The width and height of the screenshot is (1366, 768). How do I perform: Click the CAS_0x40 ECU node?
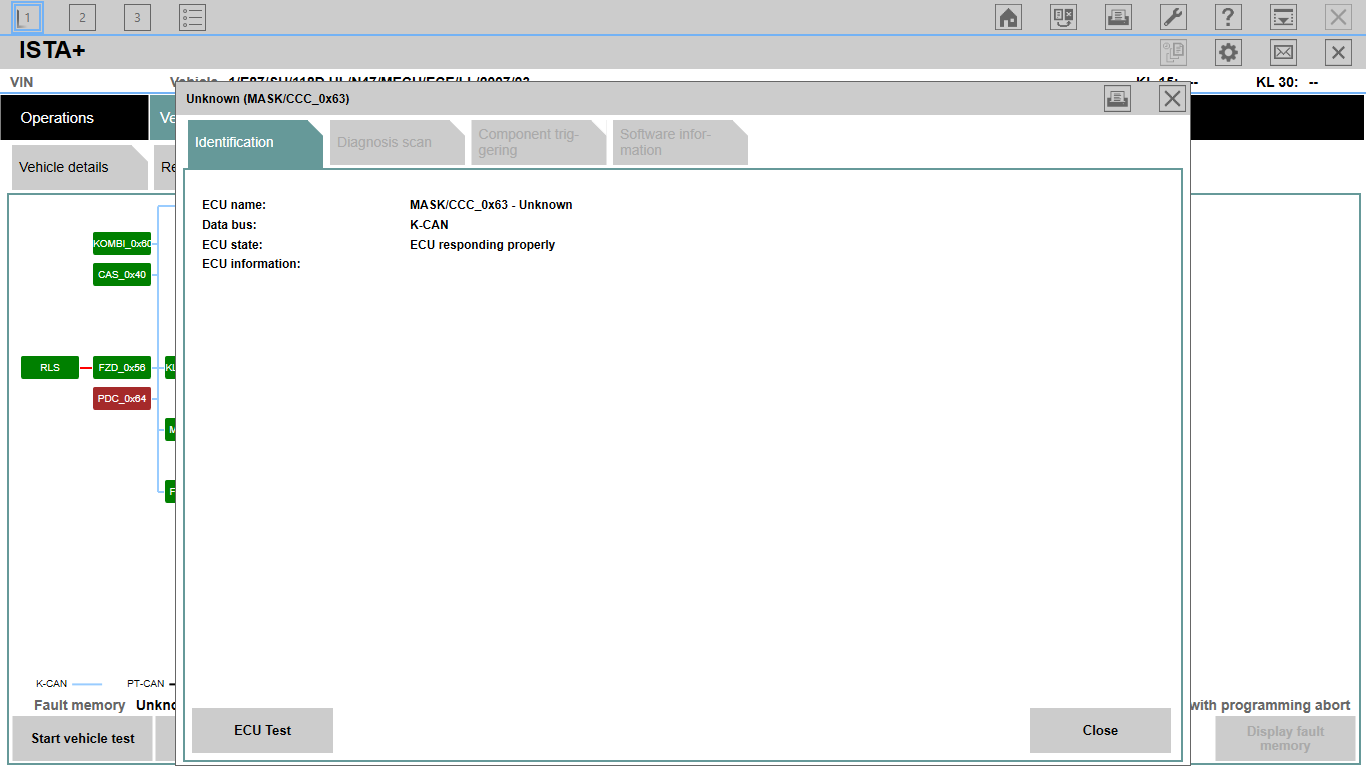[122, 274]
